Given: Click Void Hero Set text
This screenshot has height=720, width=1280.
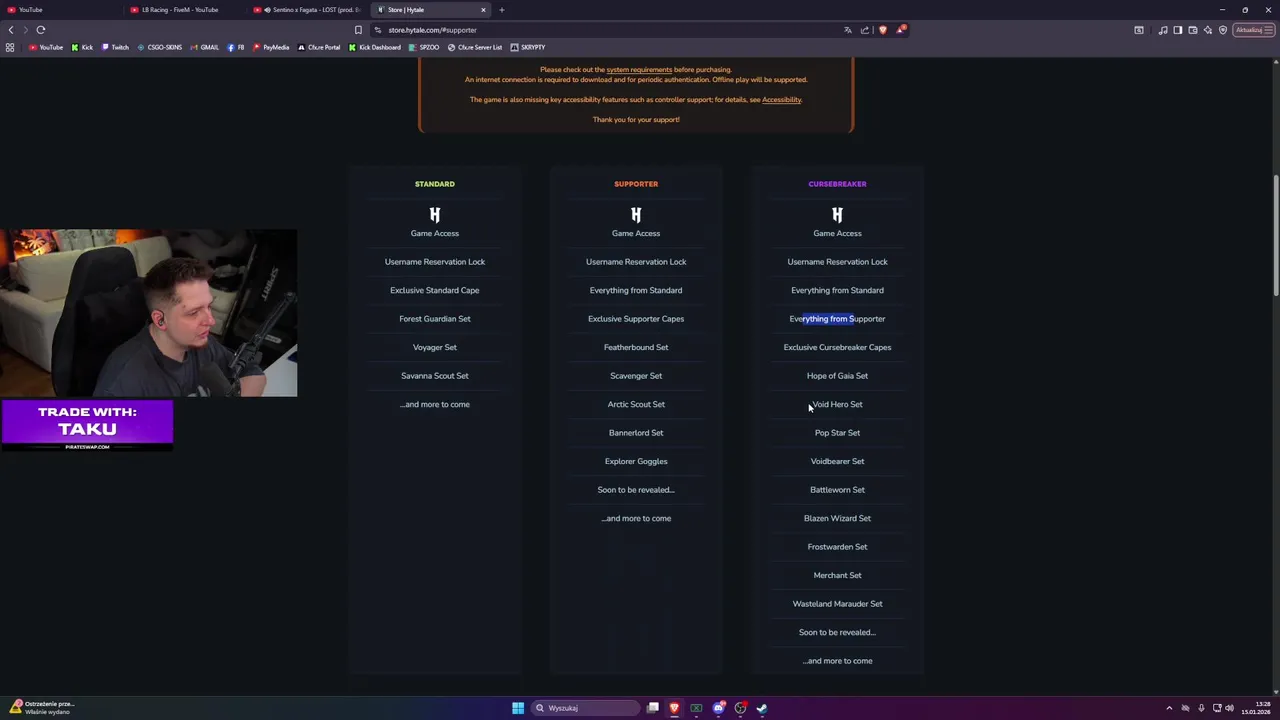Looking at the screenshot, I should [837, 404].
